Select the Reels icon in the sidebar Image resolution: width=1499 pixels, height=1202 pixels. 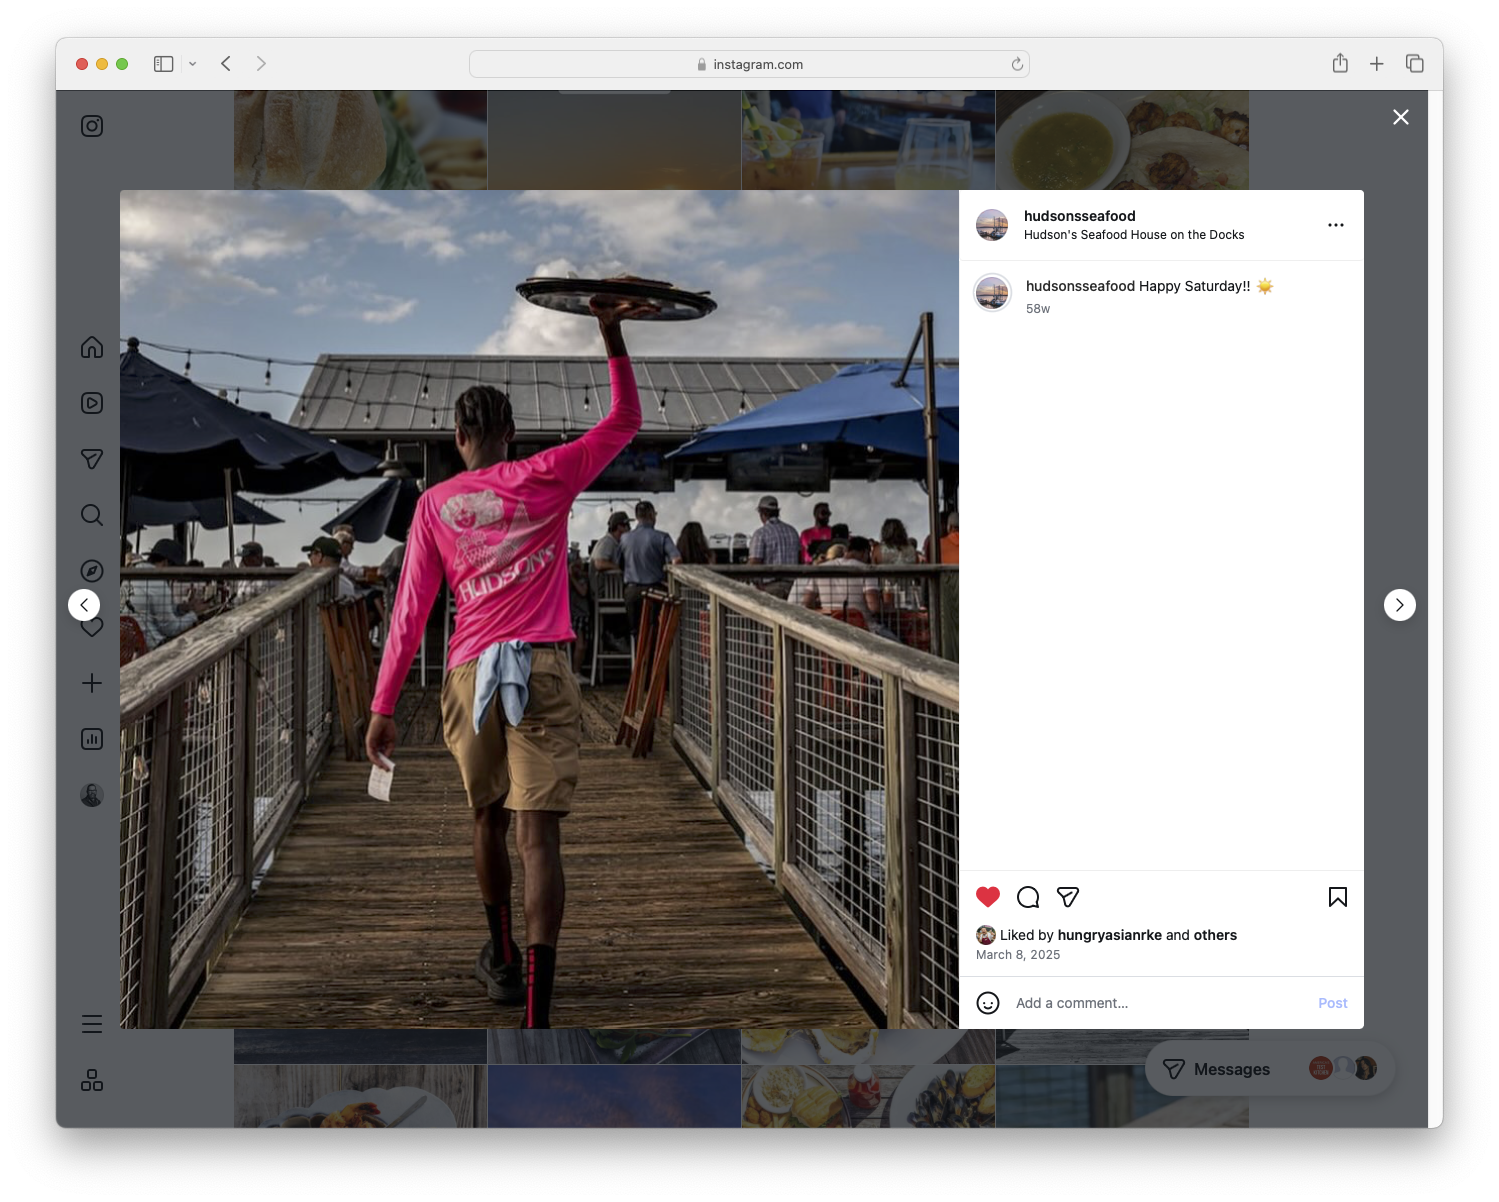[91, 403]
